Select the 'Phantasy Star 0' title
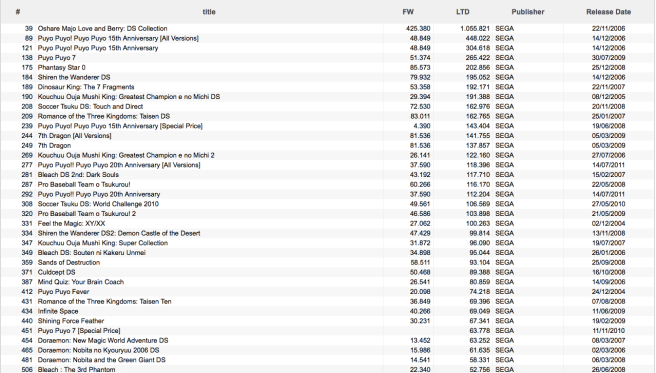 click(62, 67)
